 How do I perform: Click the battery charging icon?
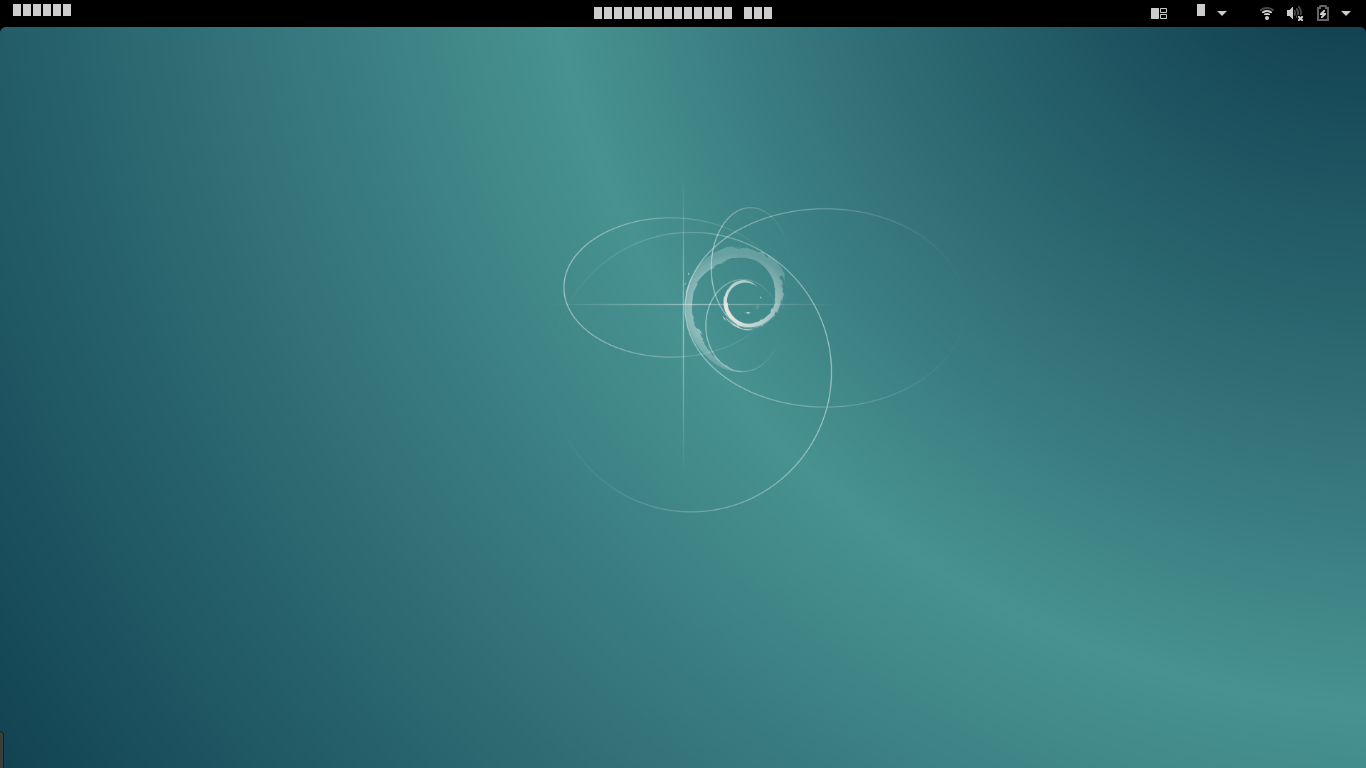click(1323, 13)
